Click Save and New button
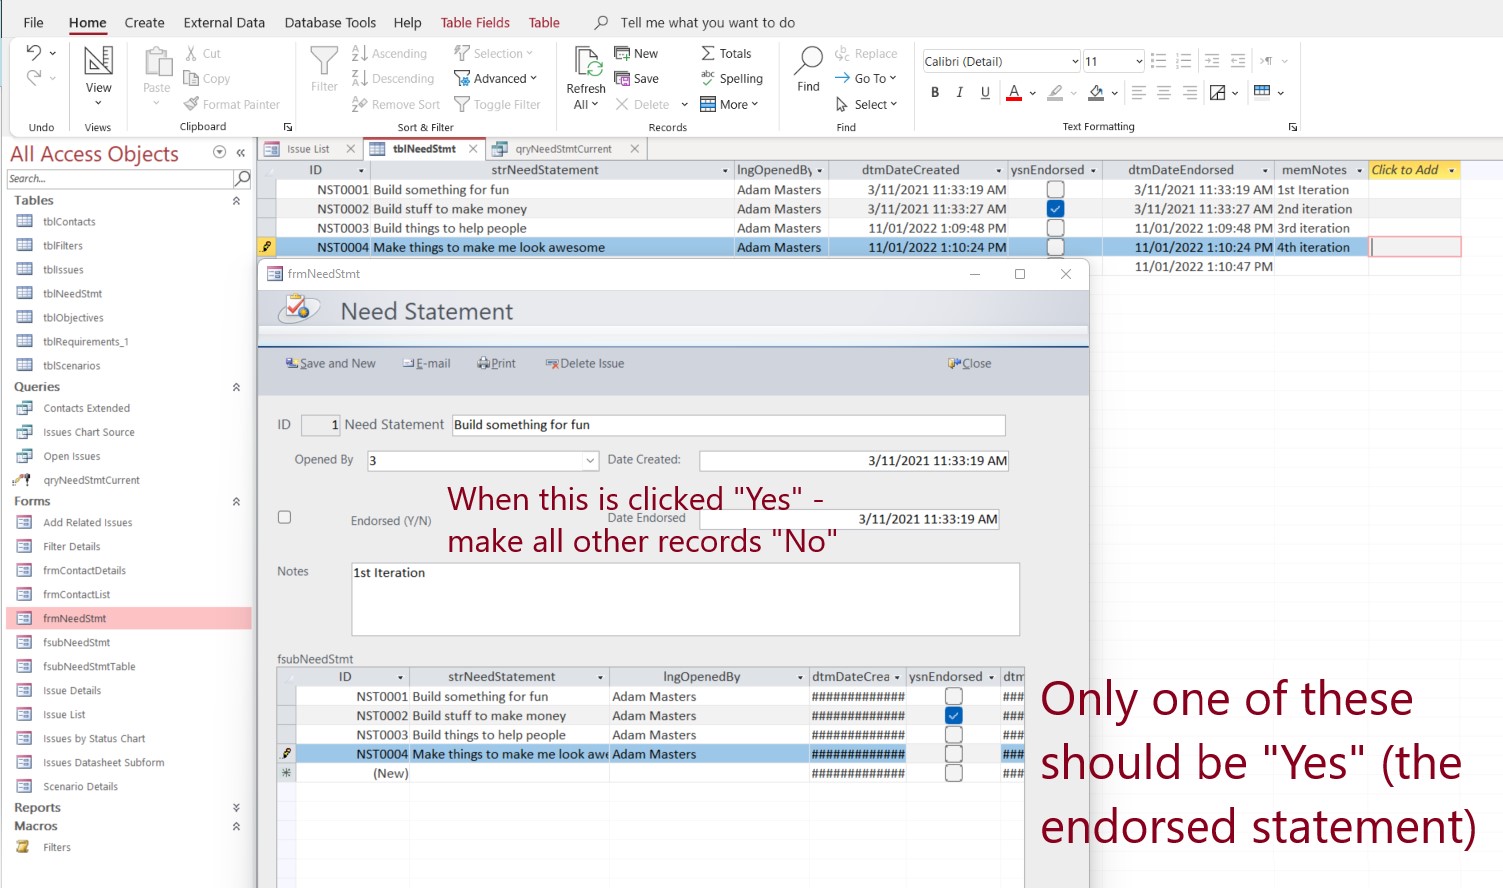 click(x=331, y=364)
